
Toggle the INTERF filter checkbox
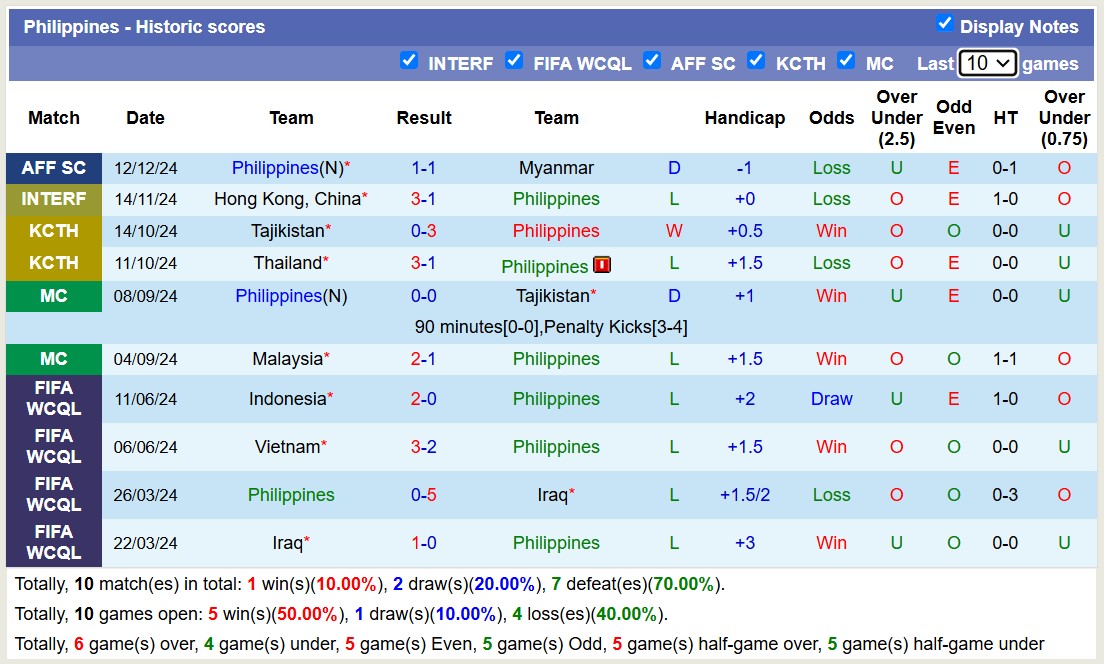coord(410,61)
